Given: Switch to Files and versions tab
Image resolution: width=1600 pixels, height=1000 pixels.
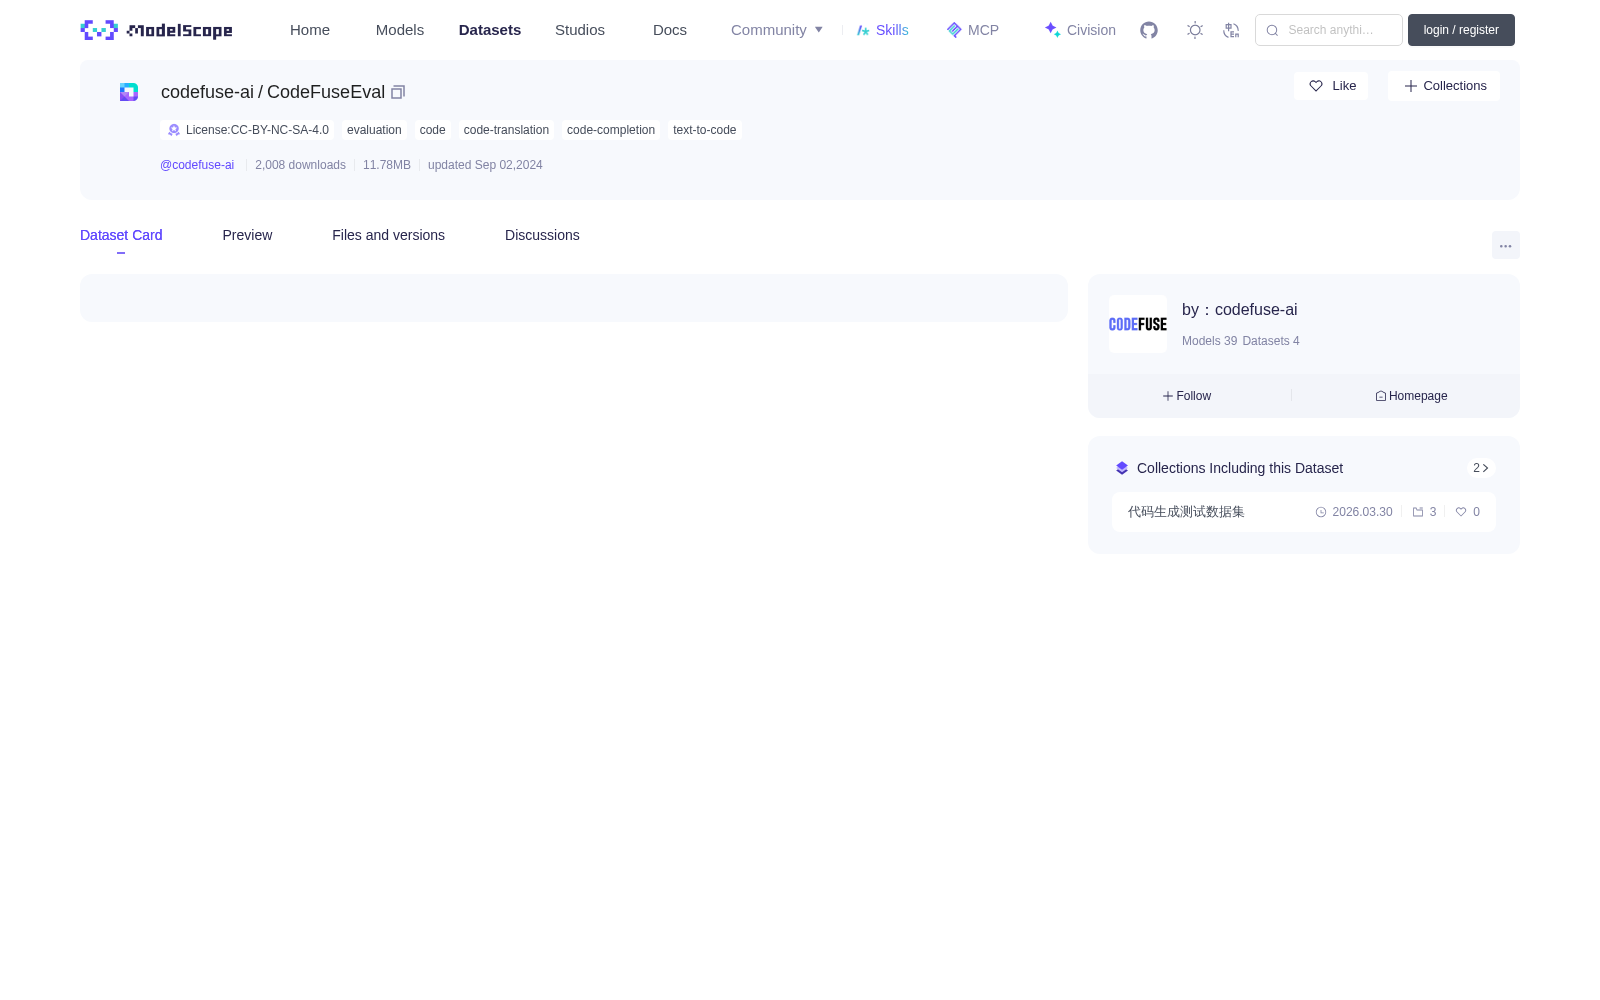Looking at the screenshot, I should point(388,235).
